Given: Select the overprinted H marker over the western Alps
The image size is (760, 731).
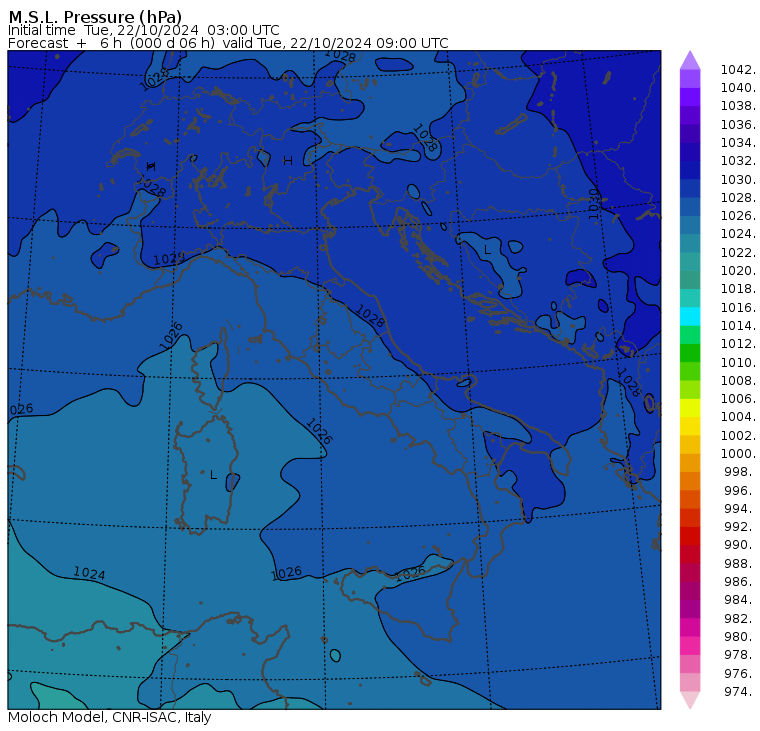Looking at the screenshot, I should 151,166.
